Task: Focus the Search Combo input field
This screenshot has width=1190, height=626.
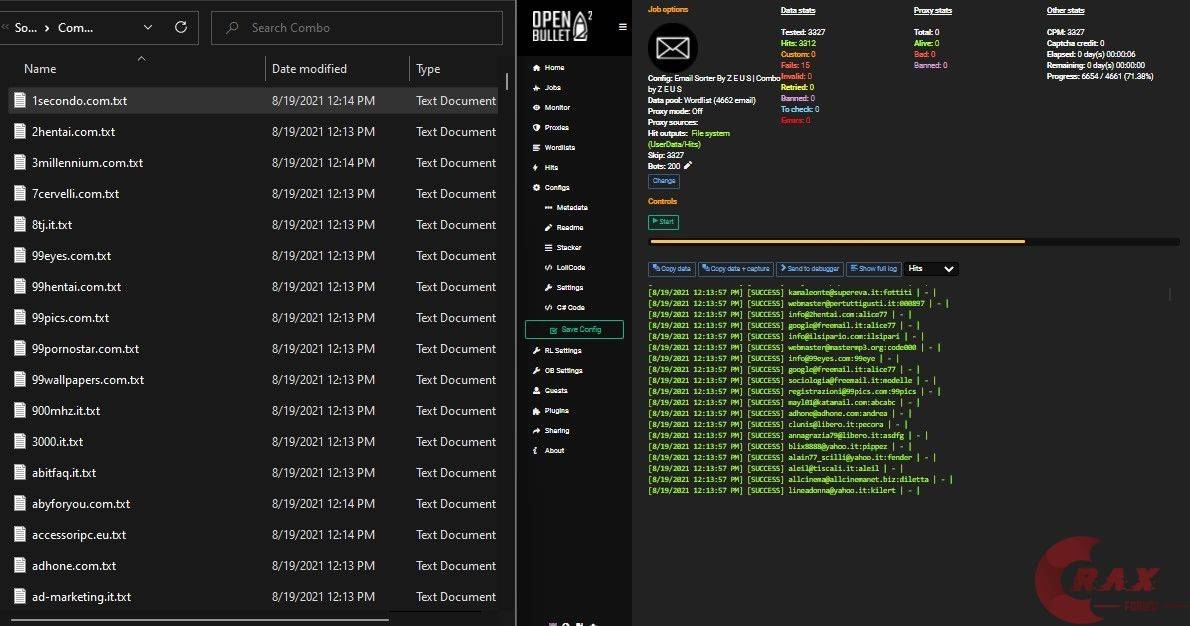Action: click(357, 27)
